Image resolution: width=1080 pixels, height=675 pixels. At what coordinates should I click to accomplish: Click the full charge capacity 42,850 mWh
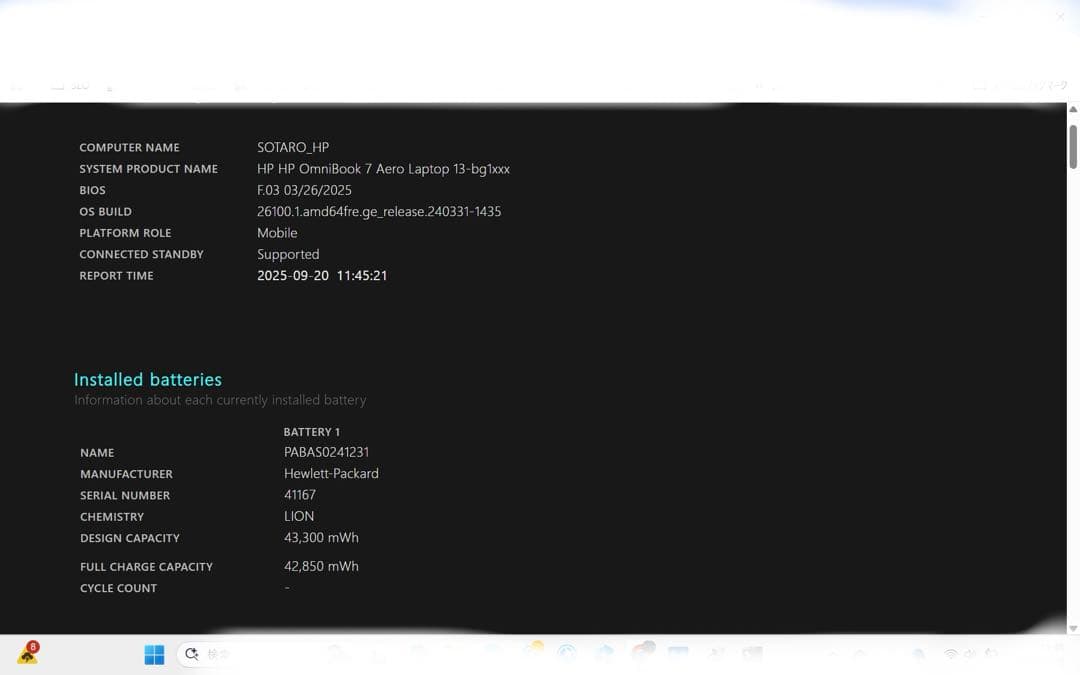(x=321, y=566)
